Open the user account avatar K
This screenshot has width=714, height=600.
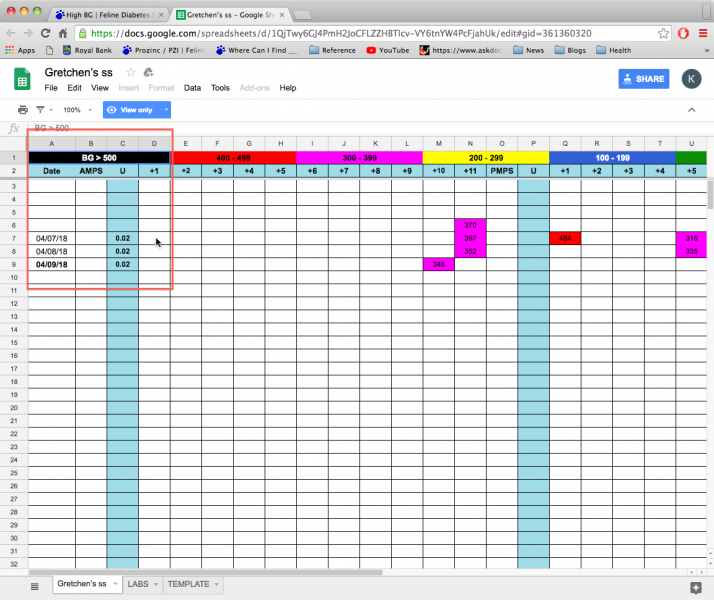[x=691, y=79]
